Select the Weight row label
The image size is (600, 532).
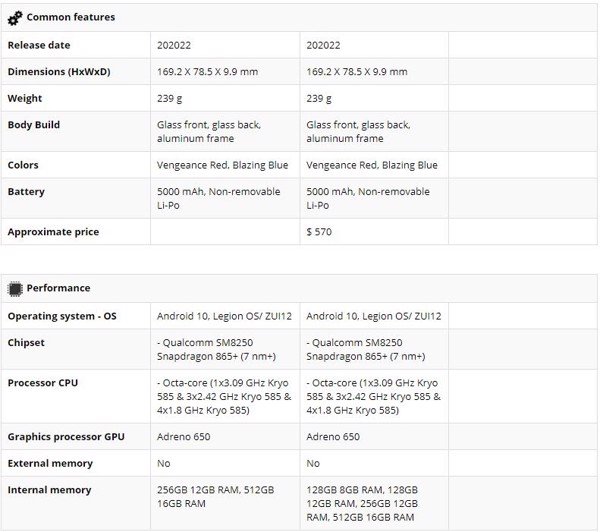24,98
